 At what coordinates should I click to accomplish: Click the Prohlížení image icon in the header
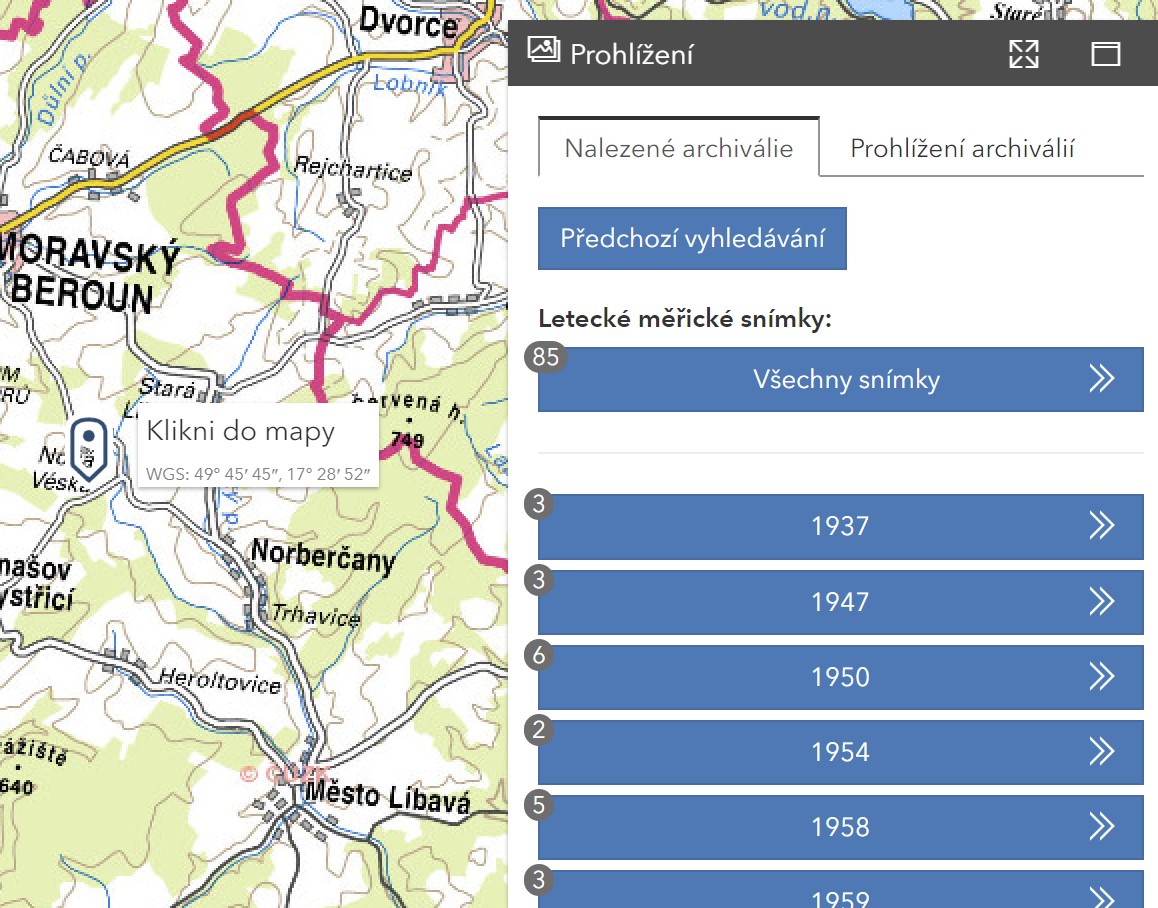(543, 52)
